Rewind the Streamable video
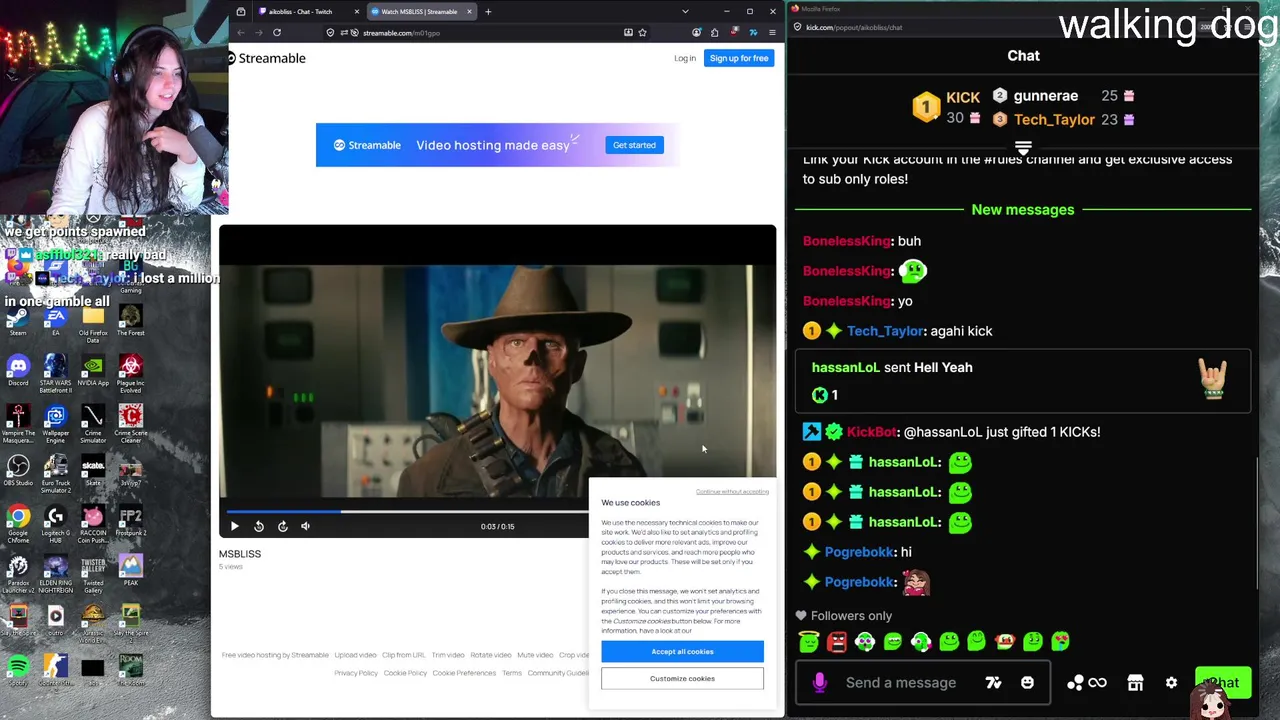Viewport: 1280px width, 720px height. (x=259, y=526)
